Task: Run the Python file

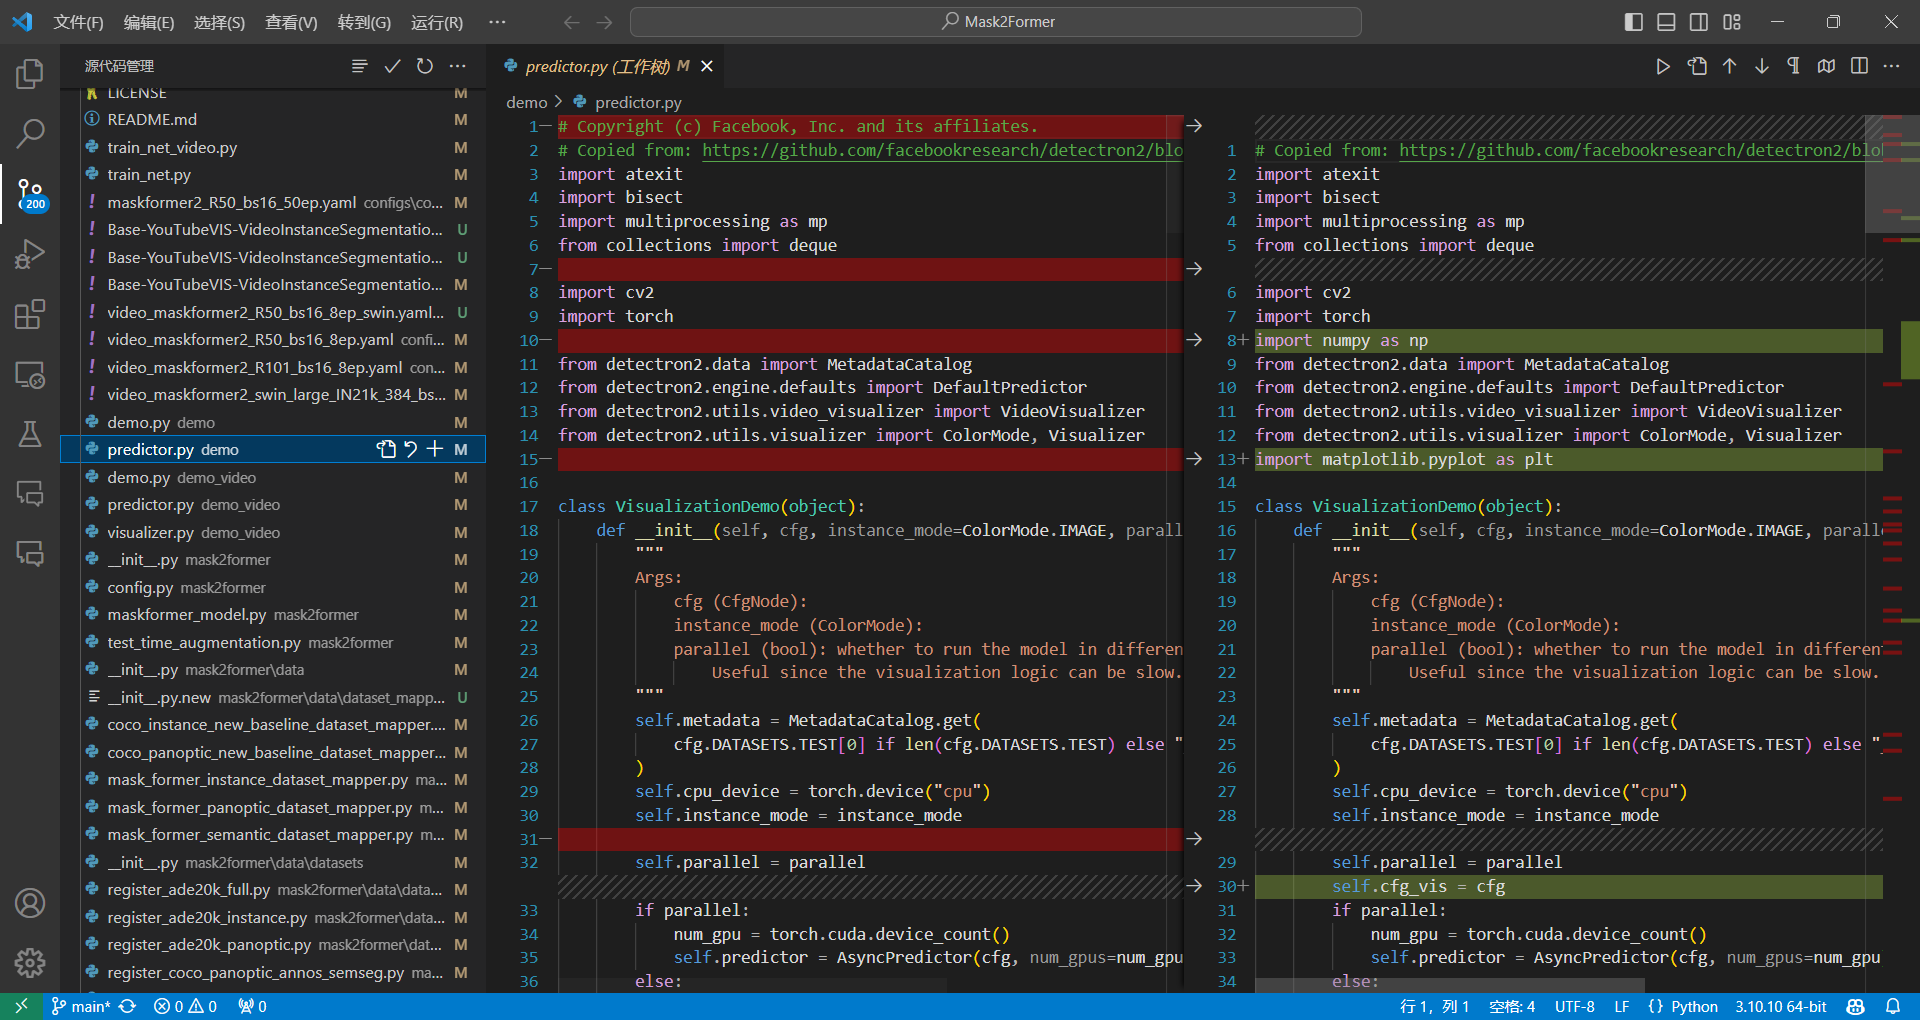Action: [1662, 66]
